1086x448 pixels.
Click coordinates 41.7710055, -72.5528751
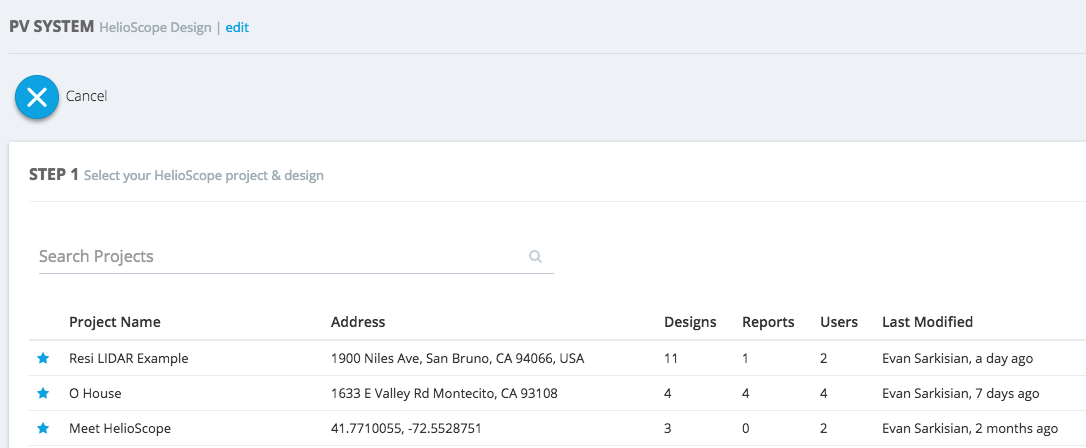[406, 429]
